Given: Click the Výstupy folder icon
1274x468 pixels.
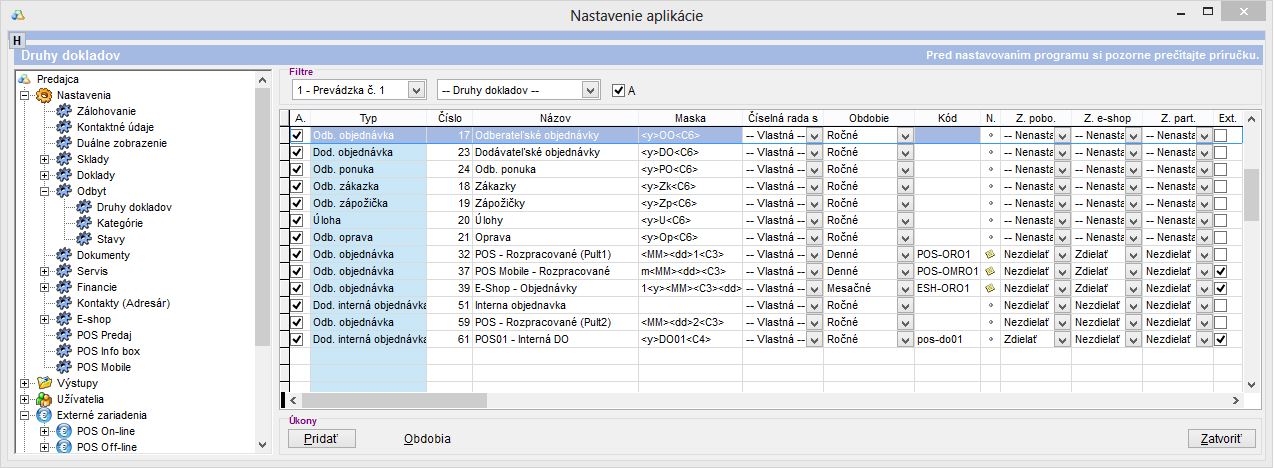Looking at the screenshot, I should (x=44, y=383).
